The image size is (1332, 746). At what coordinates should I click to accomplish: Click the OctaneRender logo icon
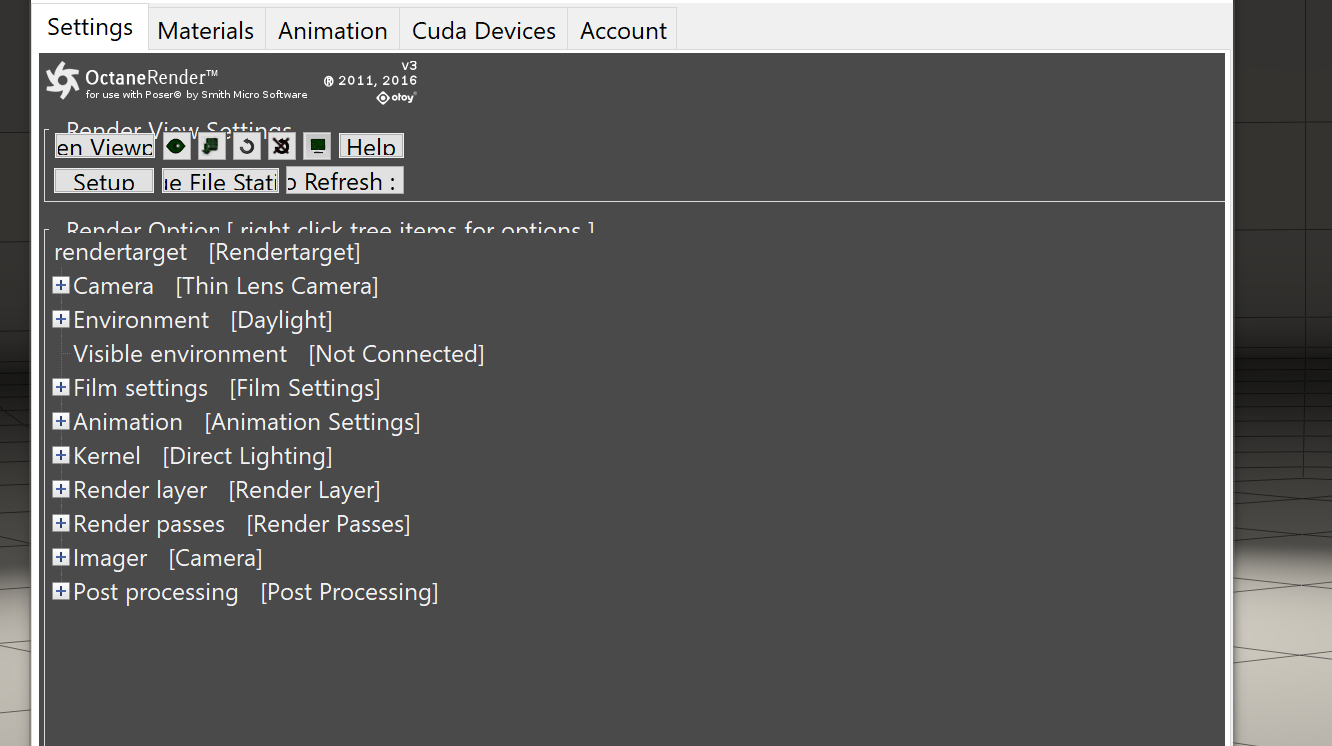click(x=62, y=81)
